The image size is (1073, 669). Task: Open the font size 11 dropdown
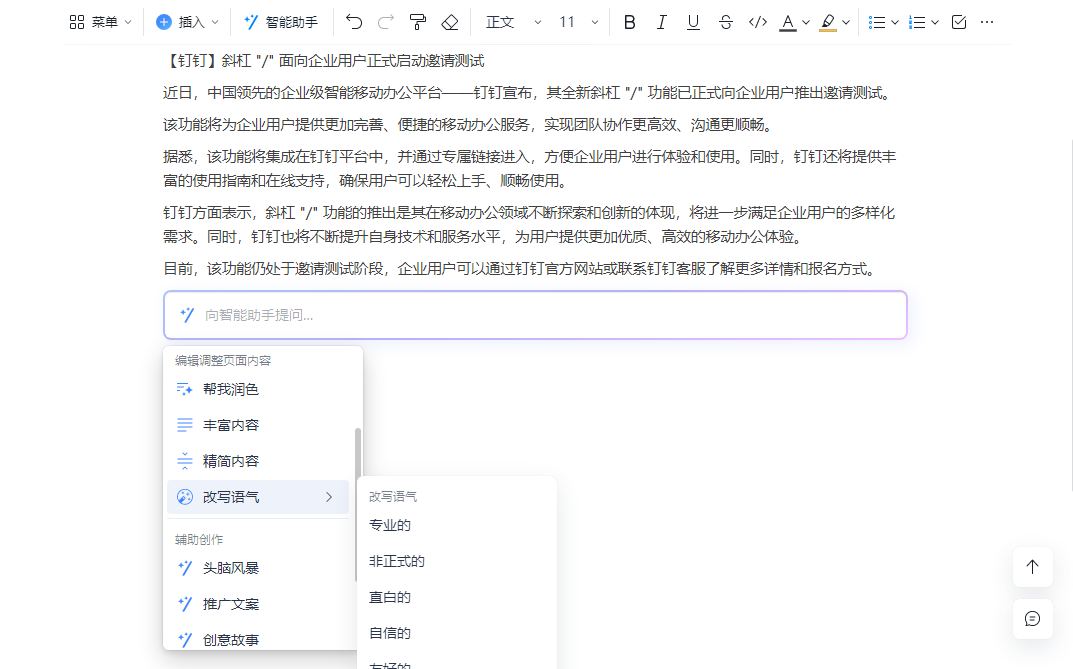(x=579, y=22)
